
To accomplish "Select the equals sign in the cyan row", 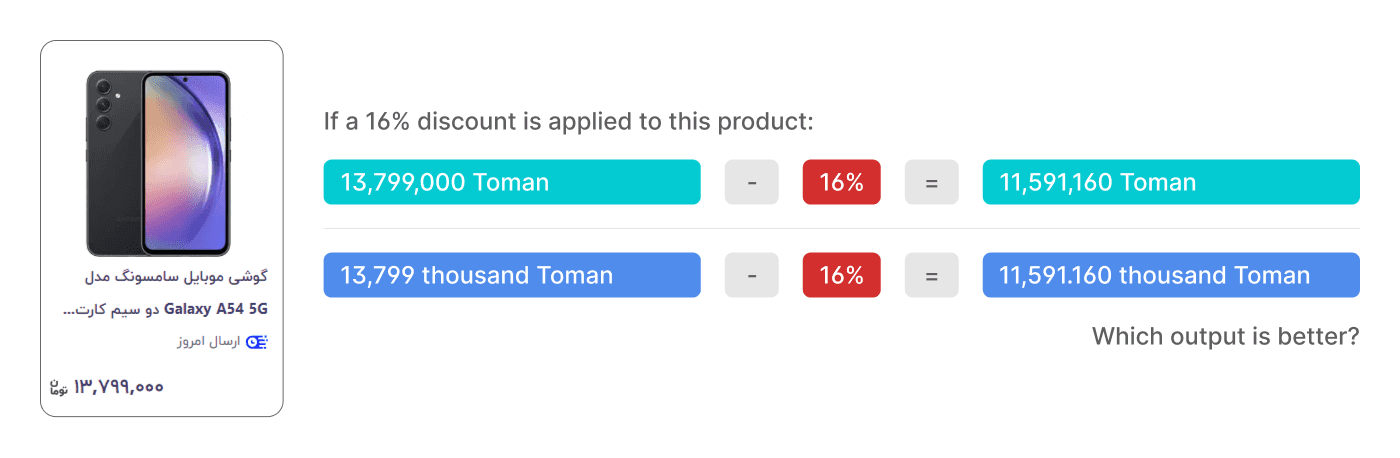I will pyautogui.click(x=932, y=182).
